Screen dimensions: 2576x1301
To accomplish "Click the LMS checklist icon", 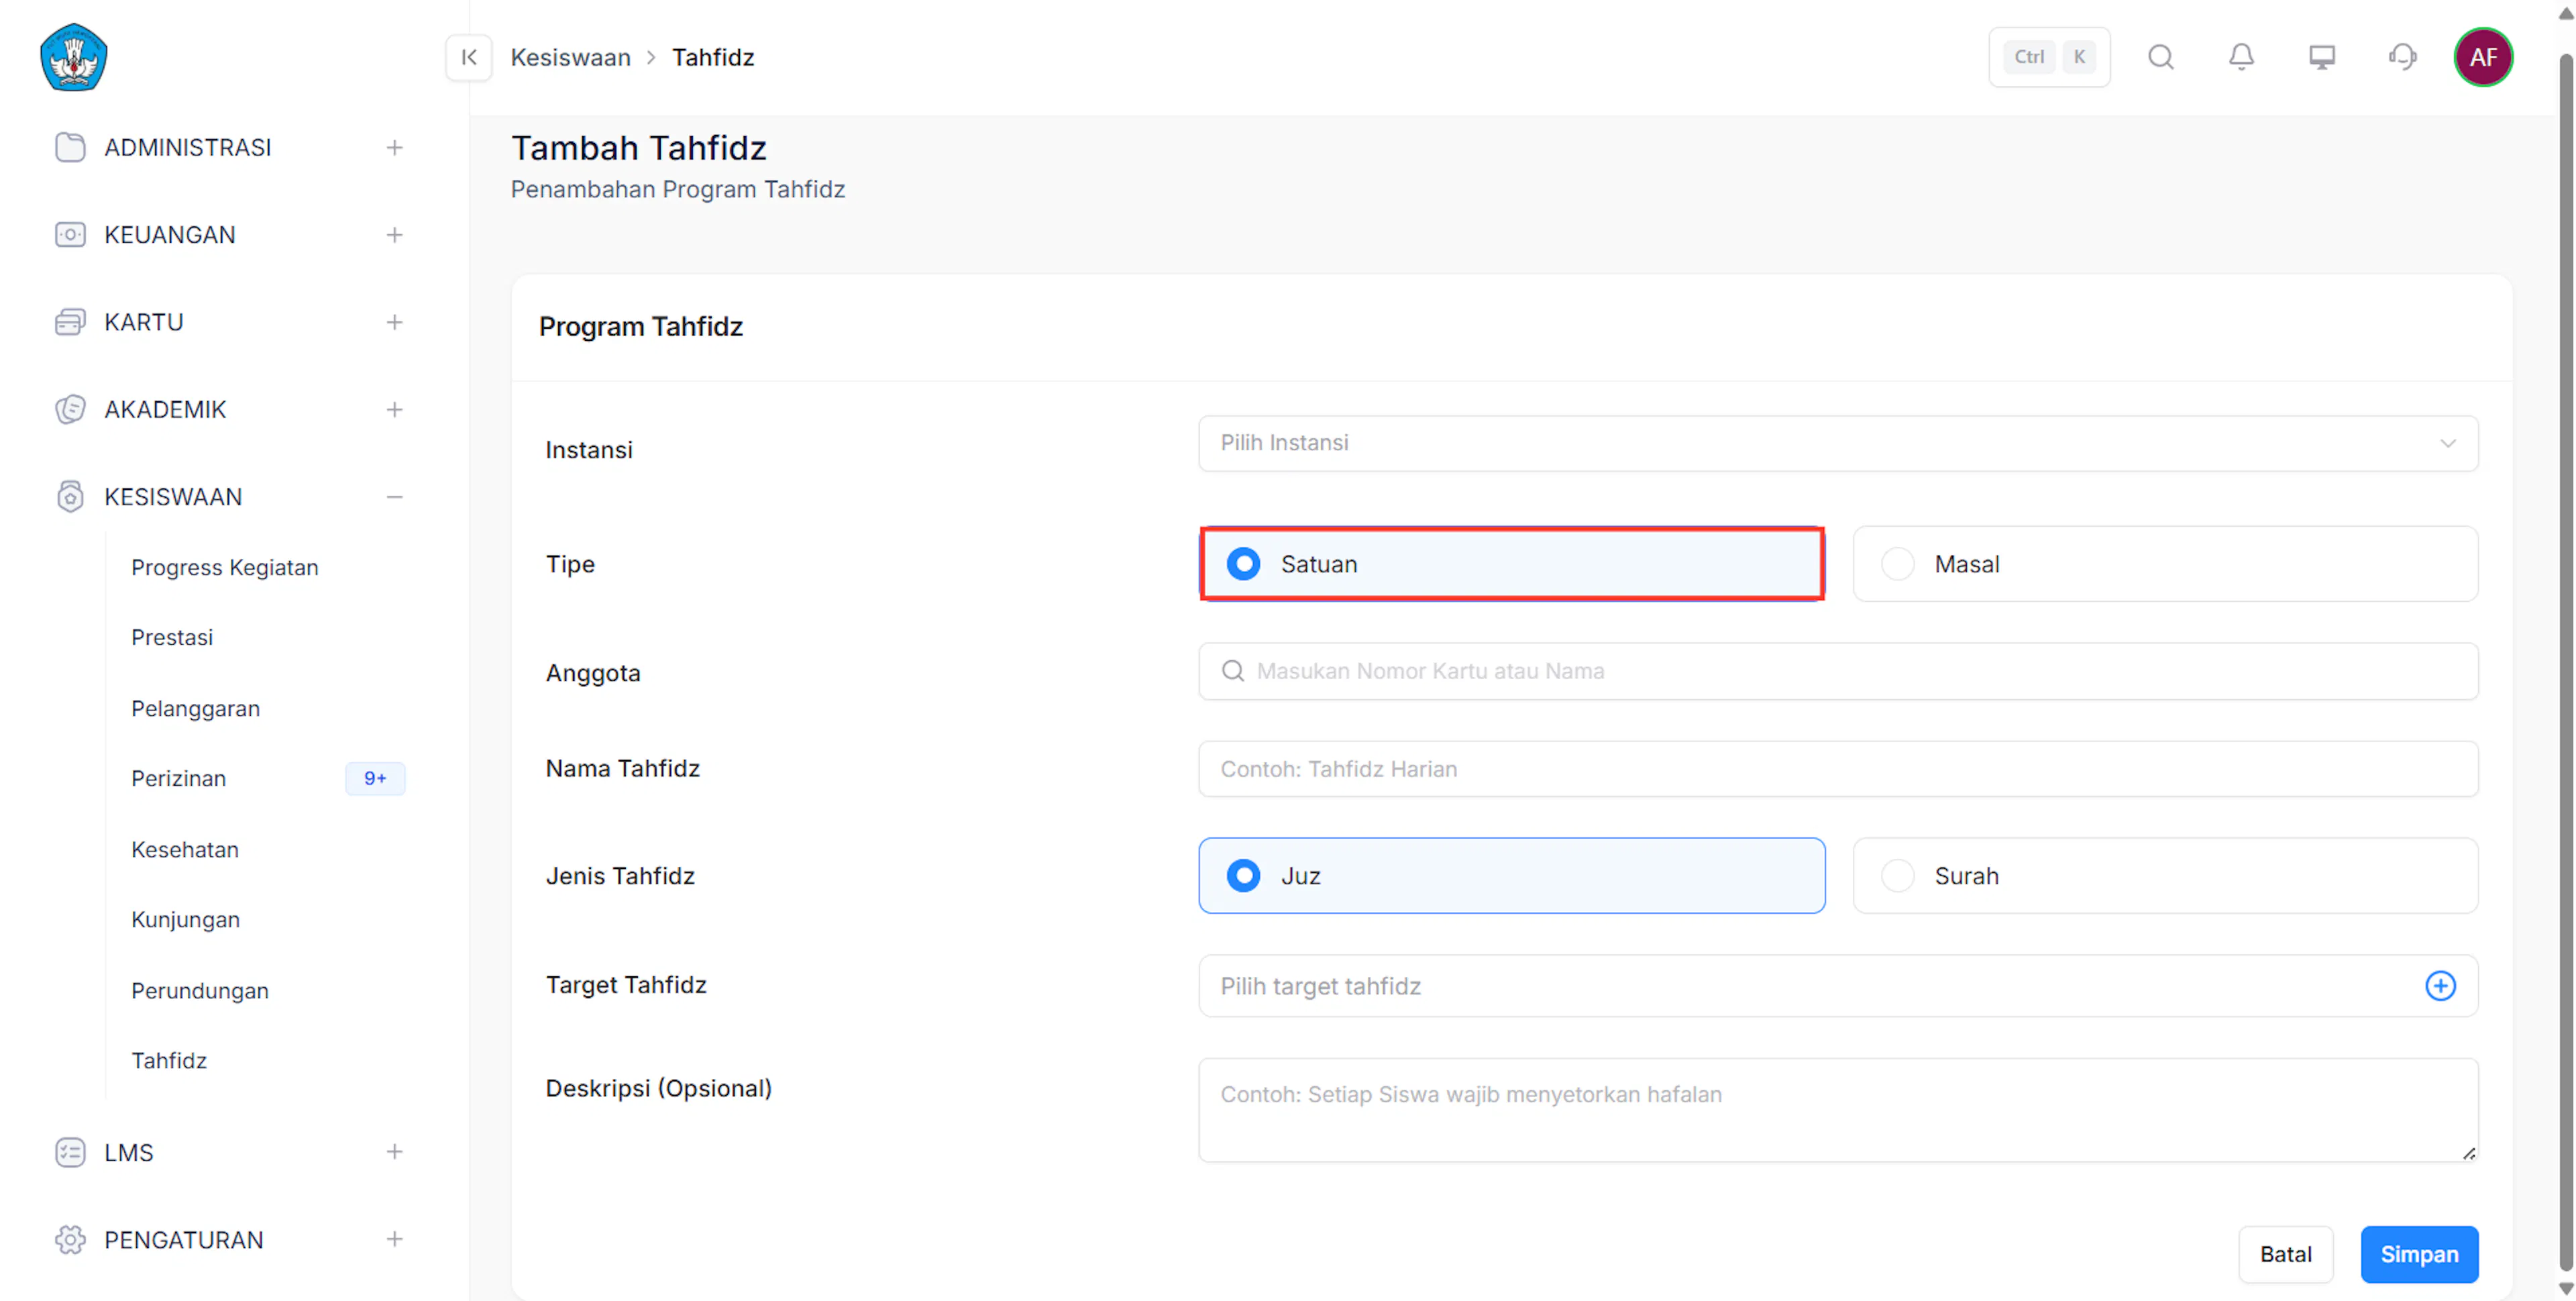I will point(70,1152).
